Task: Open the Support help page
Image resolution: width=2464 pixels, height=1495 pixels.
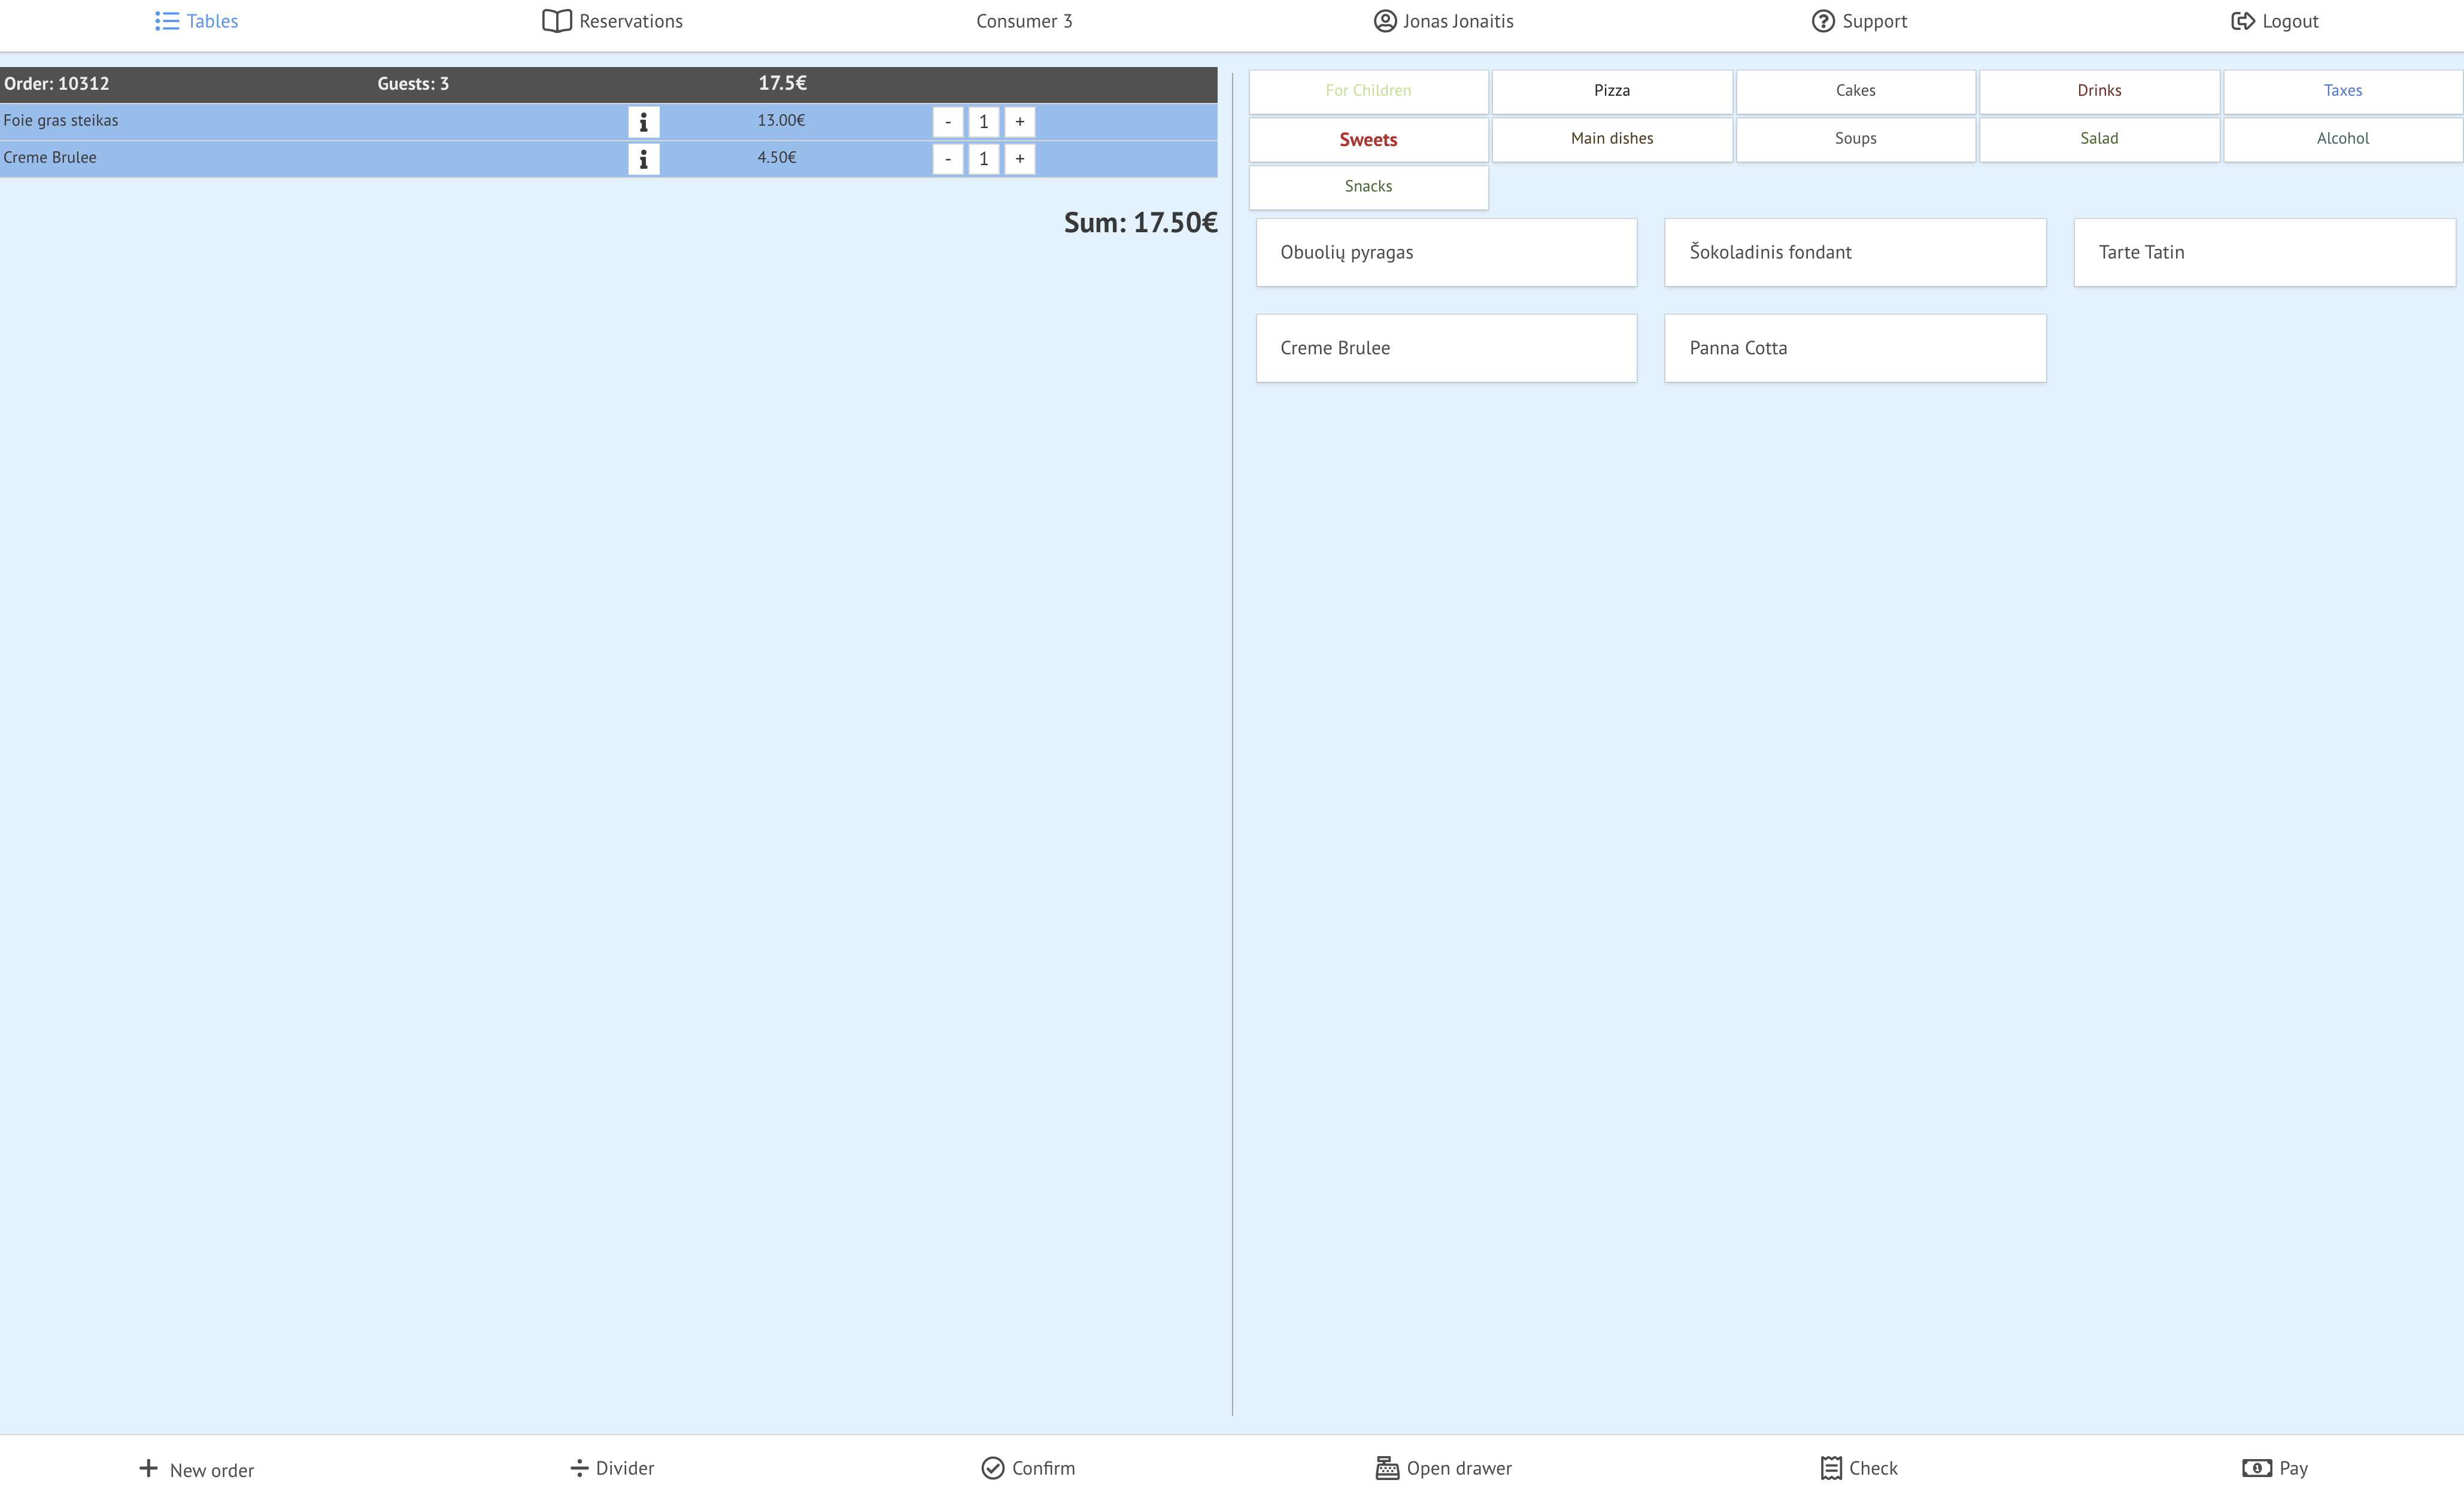Action: [1859, 21]
